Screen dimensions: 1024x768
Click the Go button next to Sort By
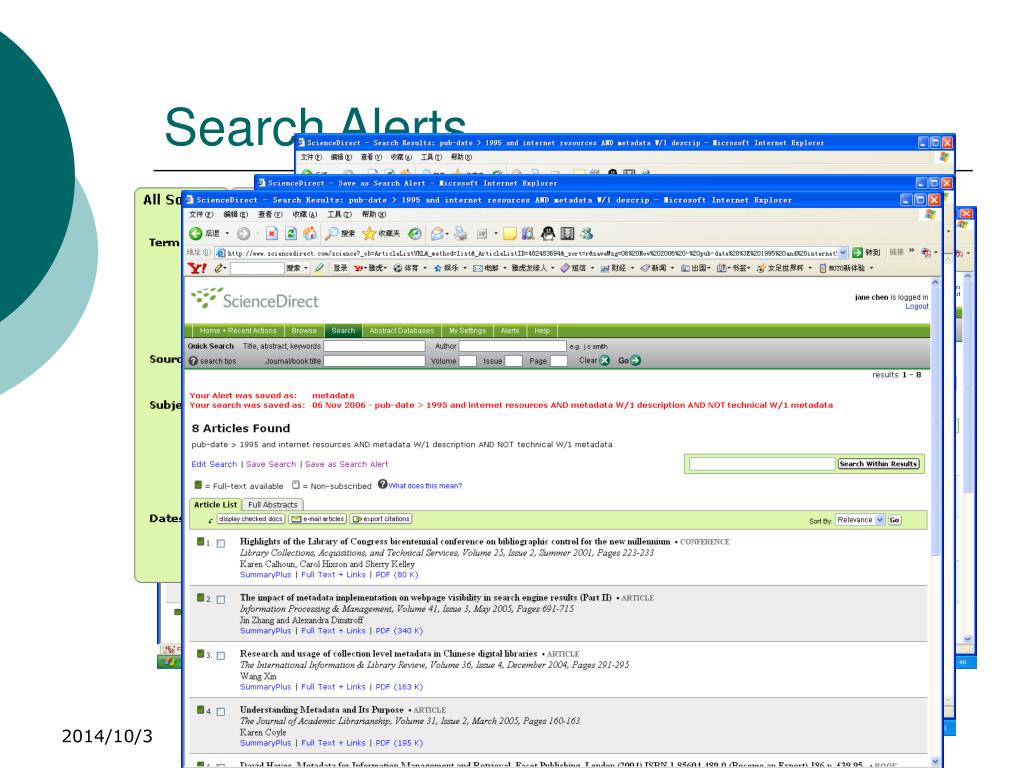point(894,520)
